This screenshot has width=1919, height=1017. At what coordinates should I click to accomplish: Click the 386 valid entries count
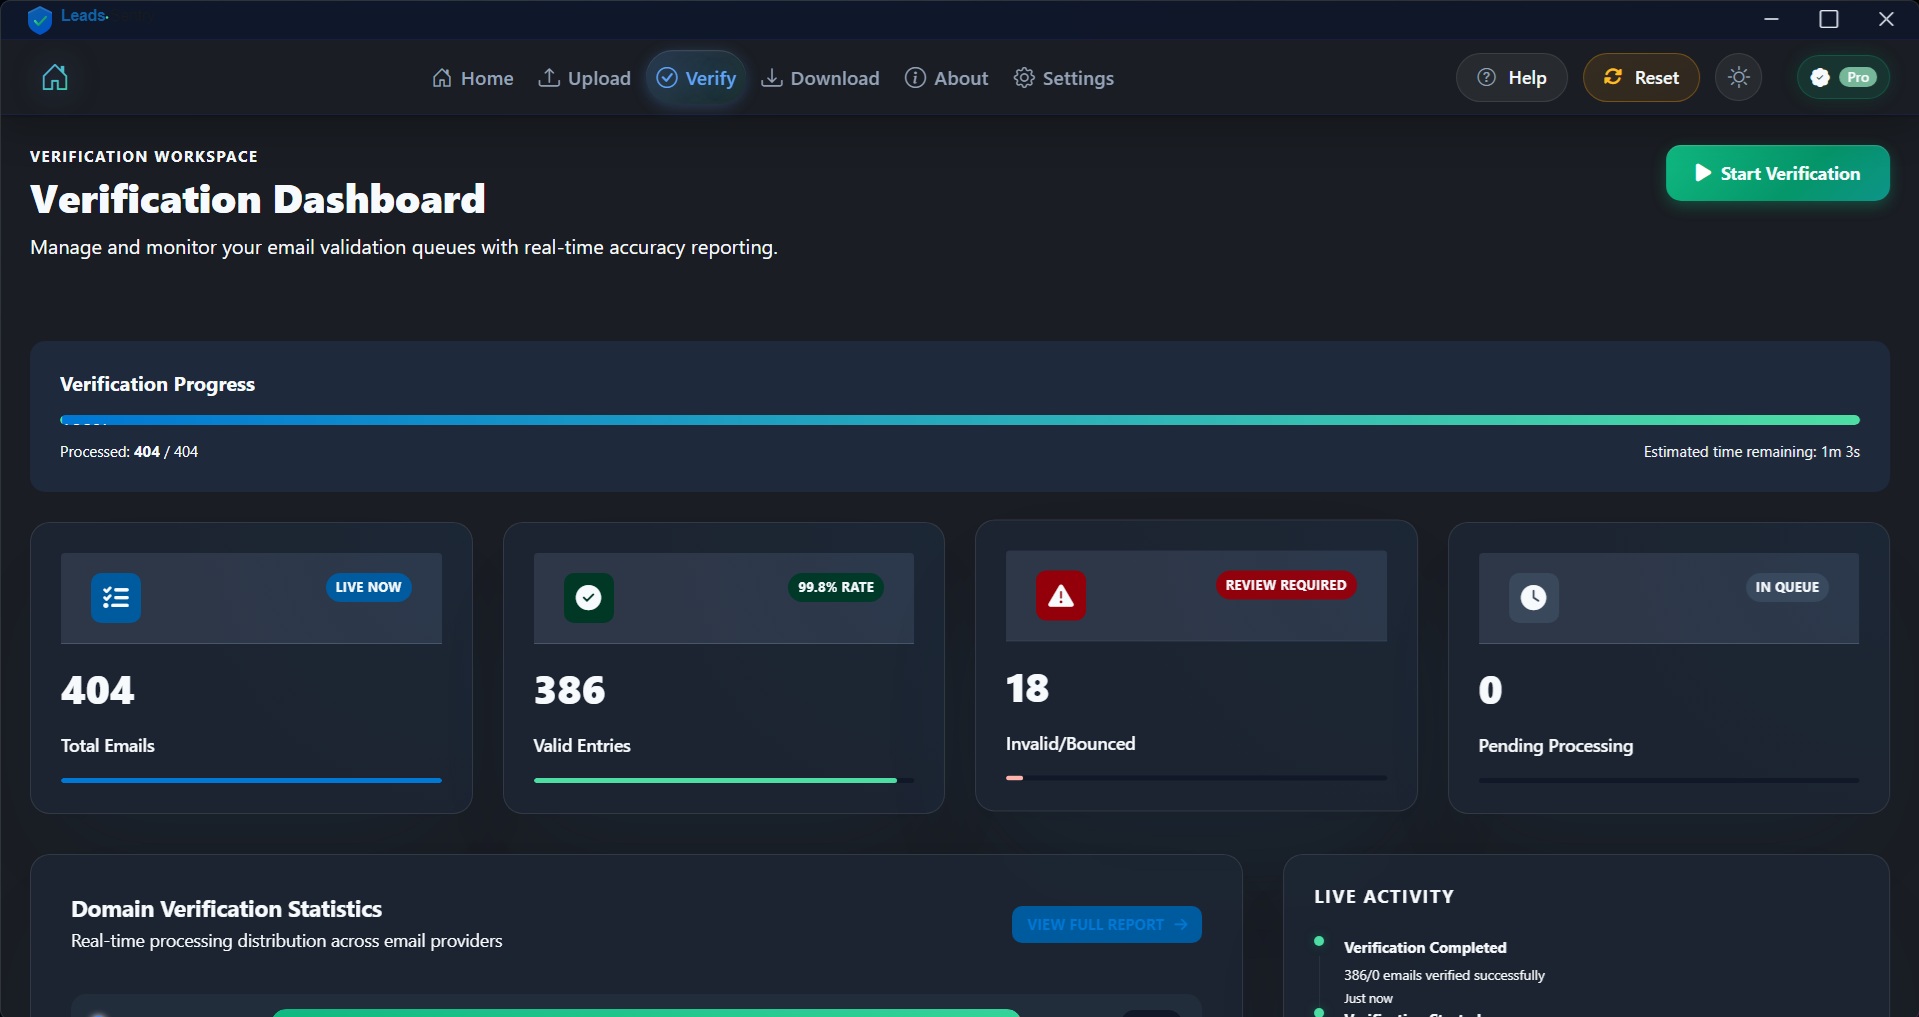(x=570, y=690)
